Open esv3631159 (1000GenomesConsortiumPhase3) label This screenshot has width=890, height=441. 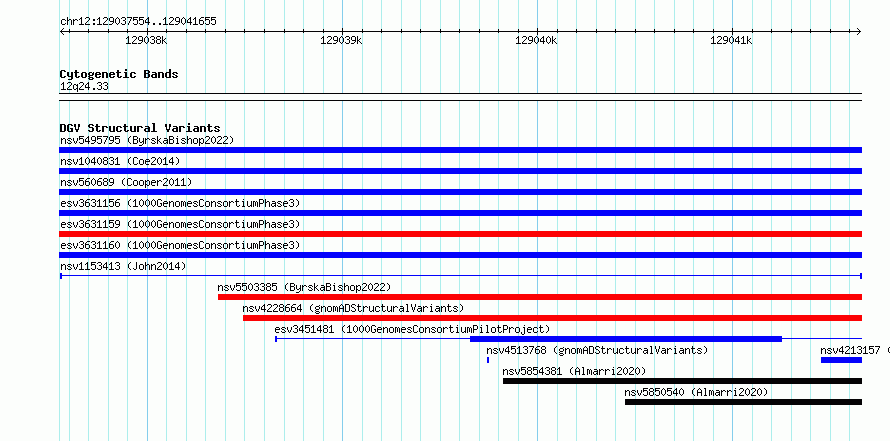[180, 224]
